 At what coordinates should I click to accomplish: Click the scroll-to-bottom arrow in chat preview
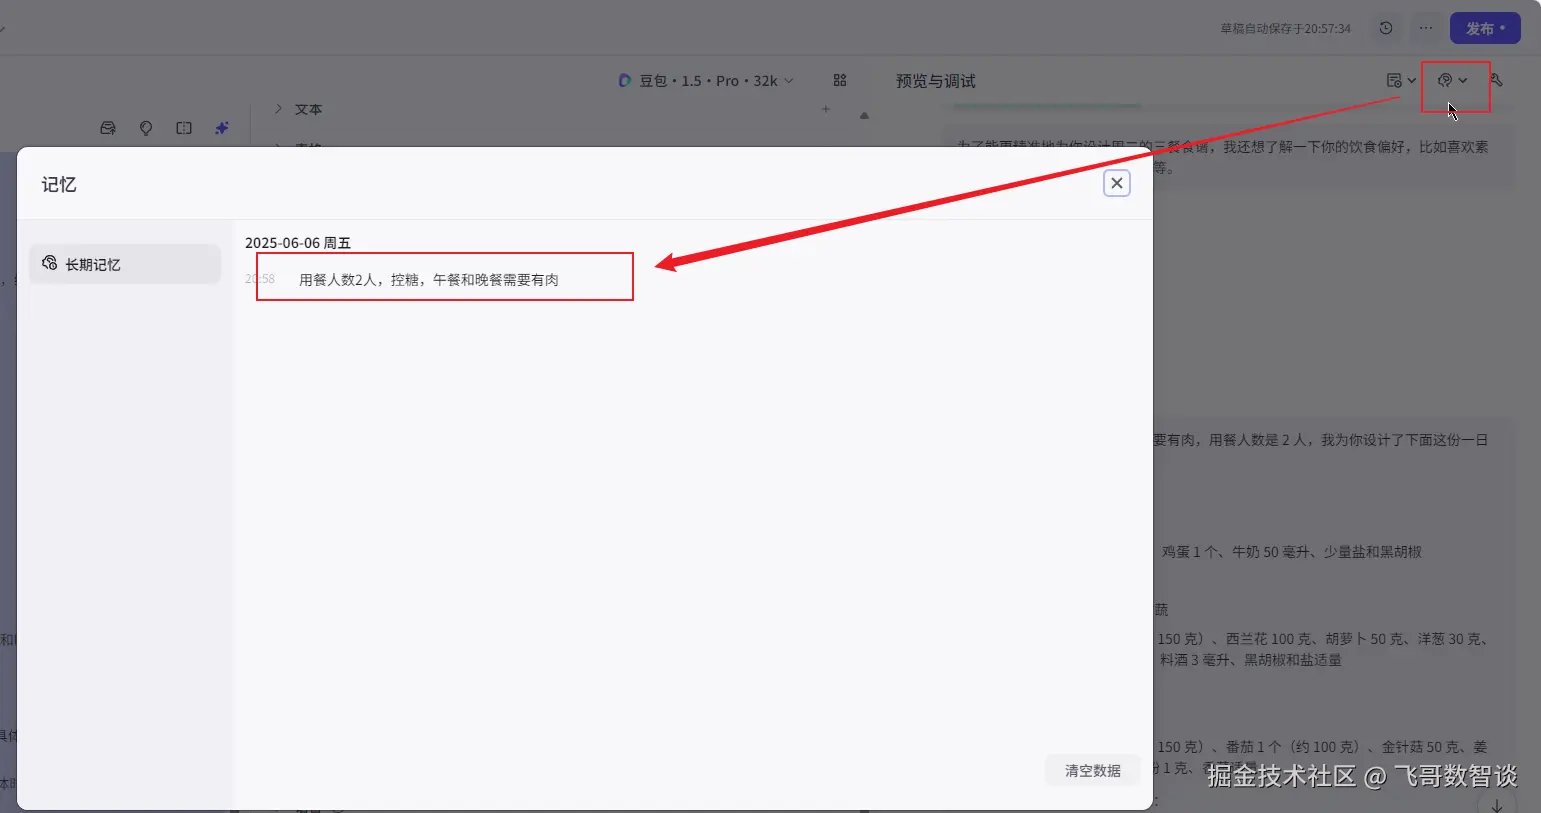[x=1496, y=805]
